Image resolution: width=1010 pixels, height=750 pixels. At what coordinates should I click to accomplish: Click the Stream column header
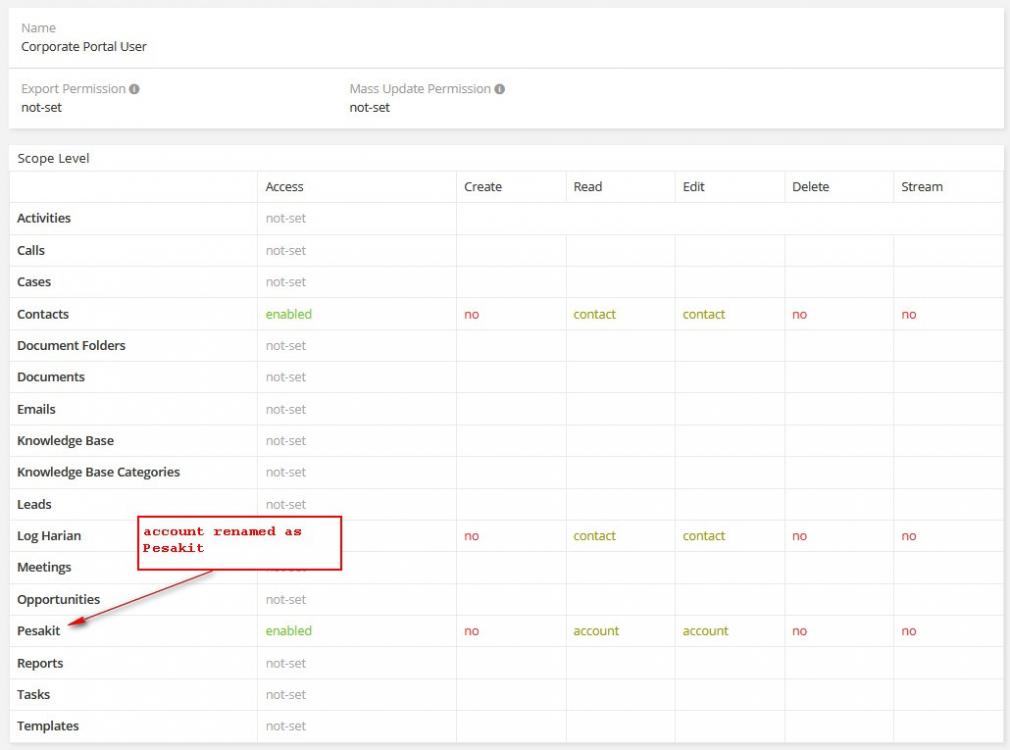tap(921, 187)
